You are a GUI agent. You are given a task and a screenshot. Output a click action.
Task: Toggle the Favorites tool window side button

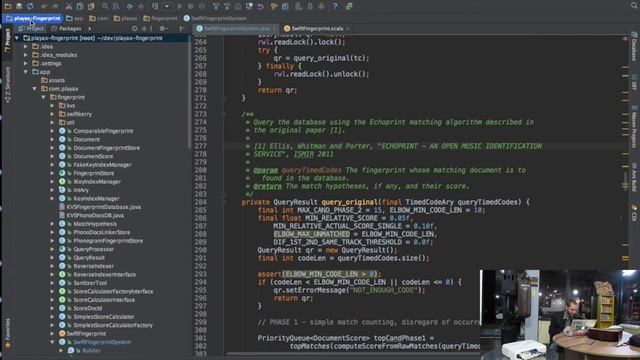pyautogui.click(x=7, y=333)
